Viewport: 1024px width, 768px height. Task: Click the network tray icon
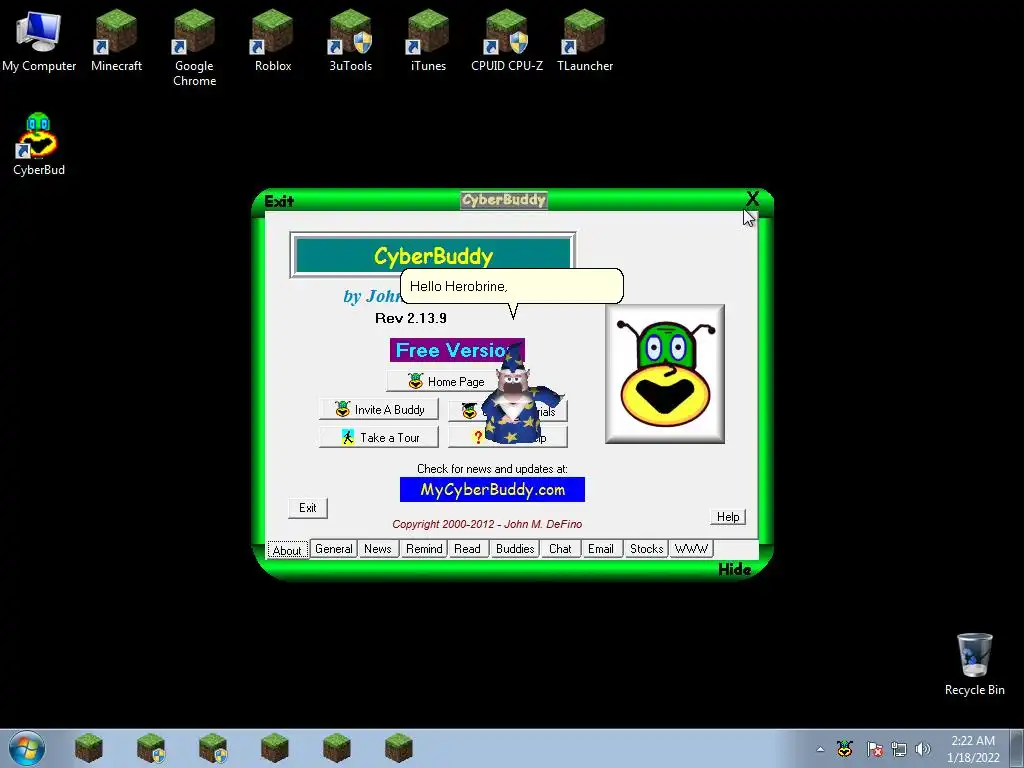pyautogui.click(x=899, y=749)
